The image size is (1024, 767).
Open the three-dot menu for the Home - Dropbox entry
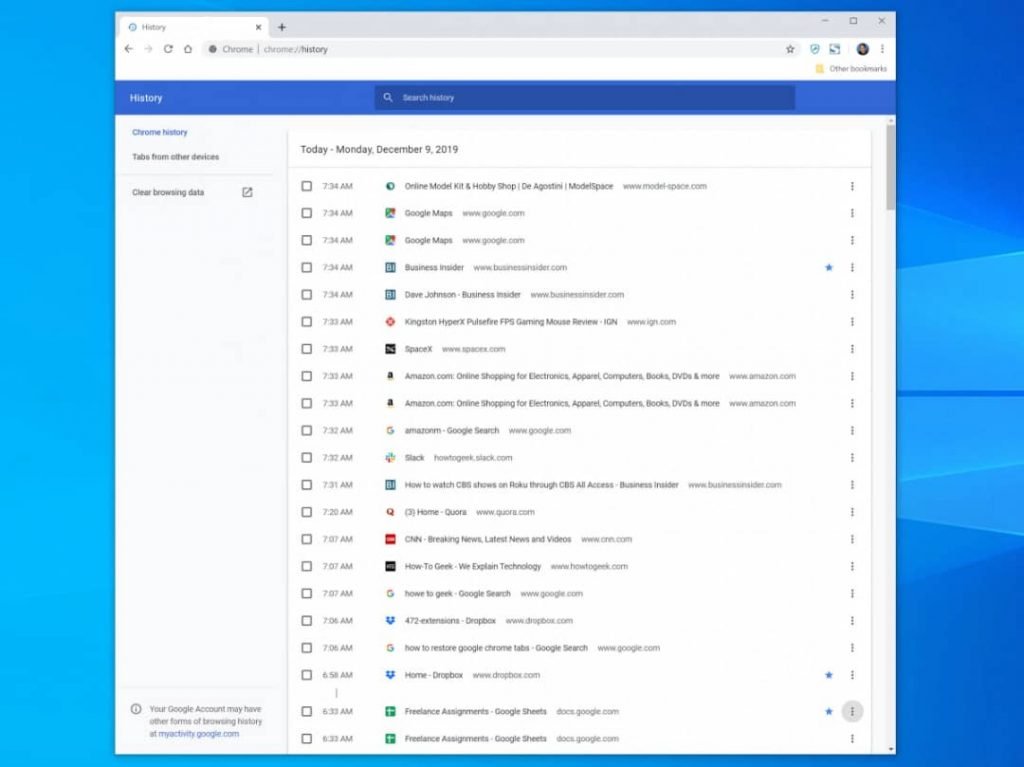point(852,675)
